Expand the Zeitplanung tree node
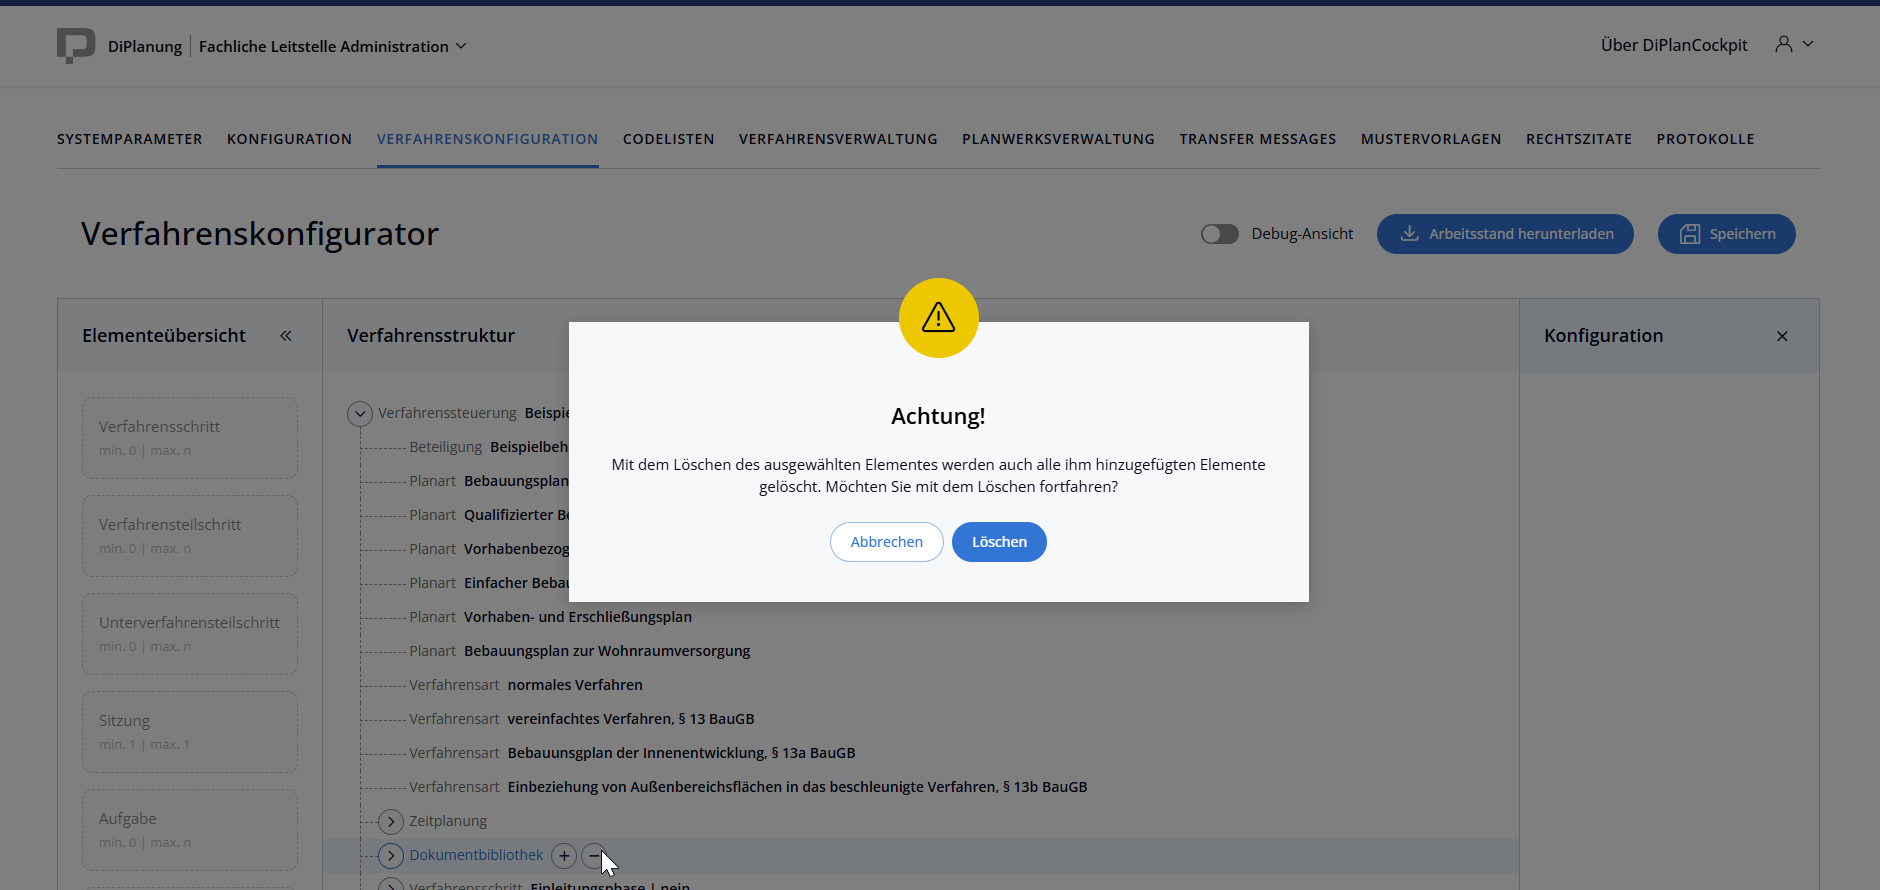This screenshot has width=1880, height=890. (391, 822)
